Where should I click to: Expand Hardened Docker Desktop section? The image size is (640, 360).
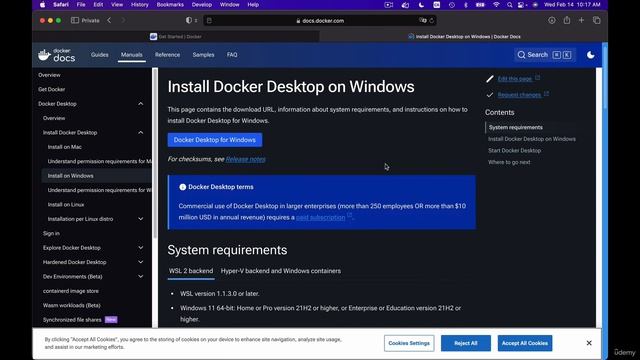(140, 262)
